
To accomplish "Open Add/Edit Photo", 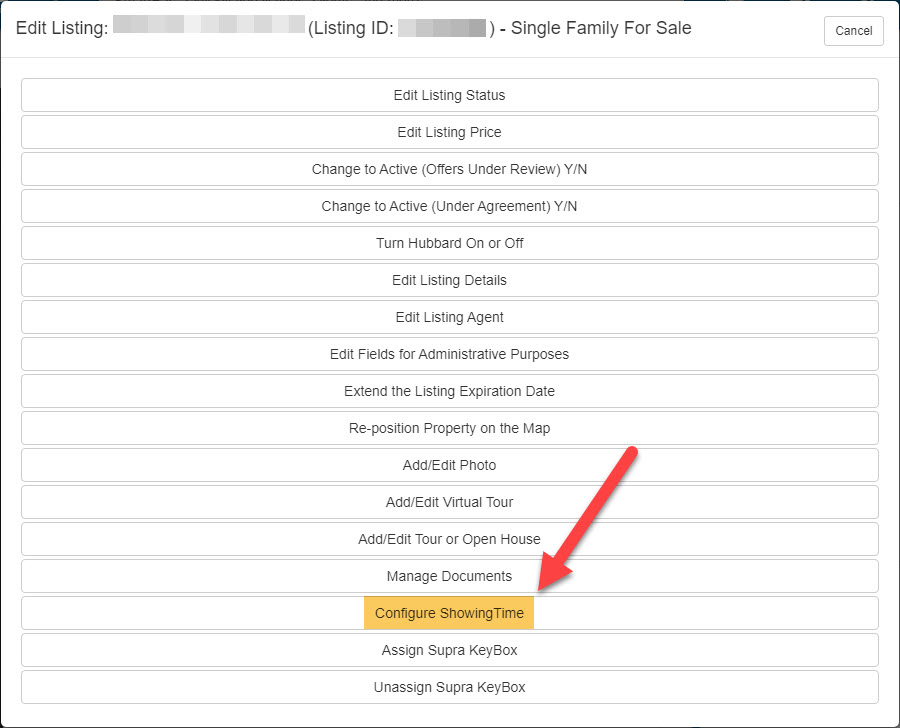I will (x=449, y=466).
